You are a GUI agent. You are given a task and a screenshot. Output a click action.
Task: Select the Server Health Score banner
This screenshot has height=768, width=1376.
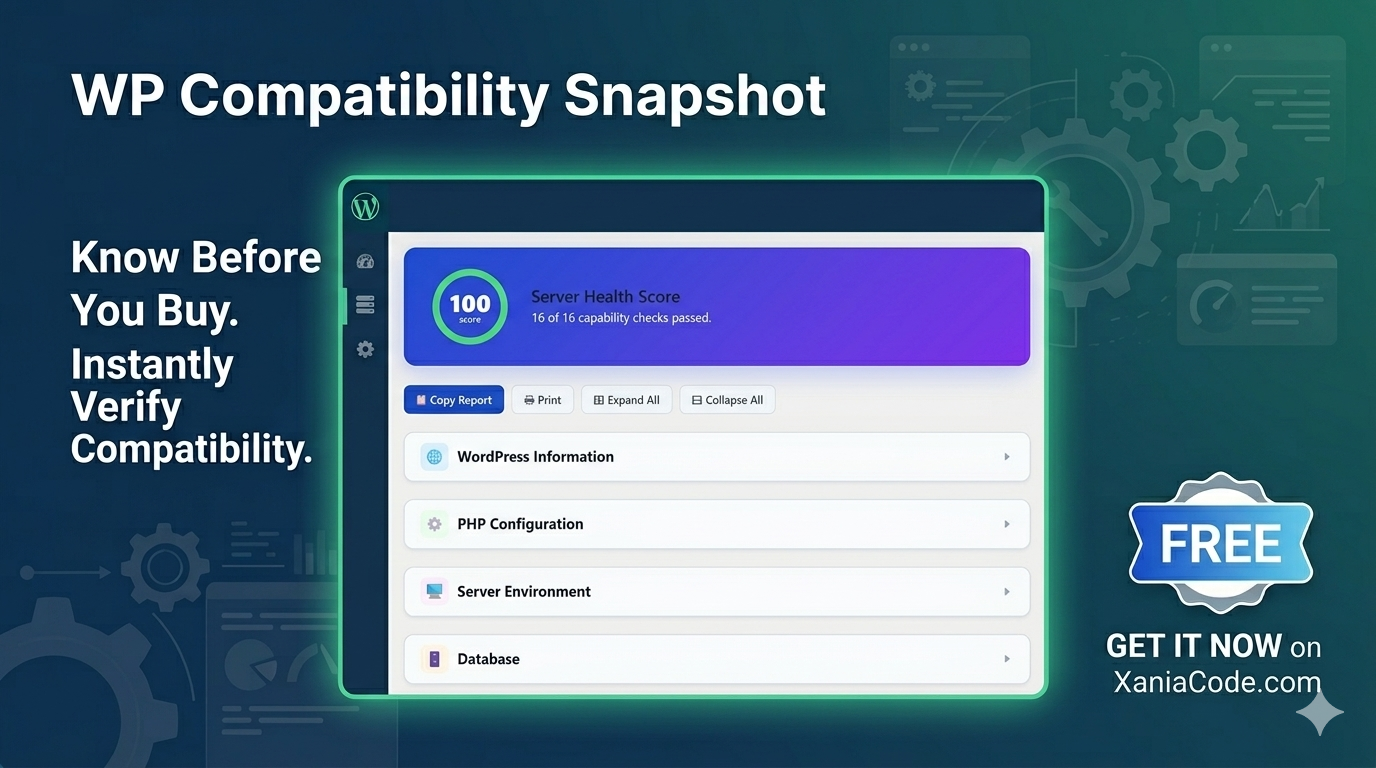point(716,305)
